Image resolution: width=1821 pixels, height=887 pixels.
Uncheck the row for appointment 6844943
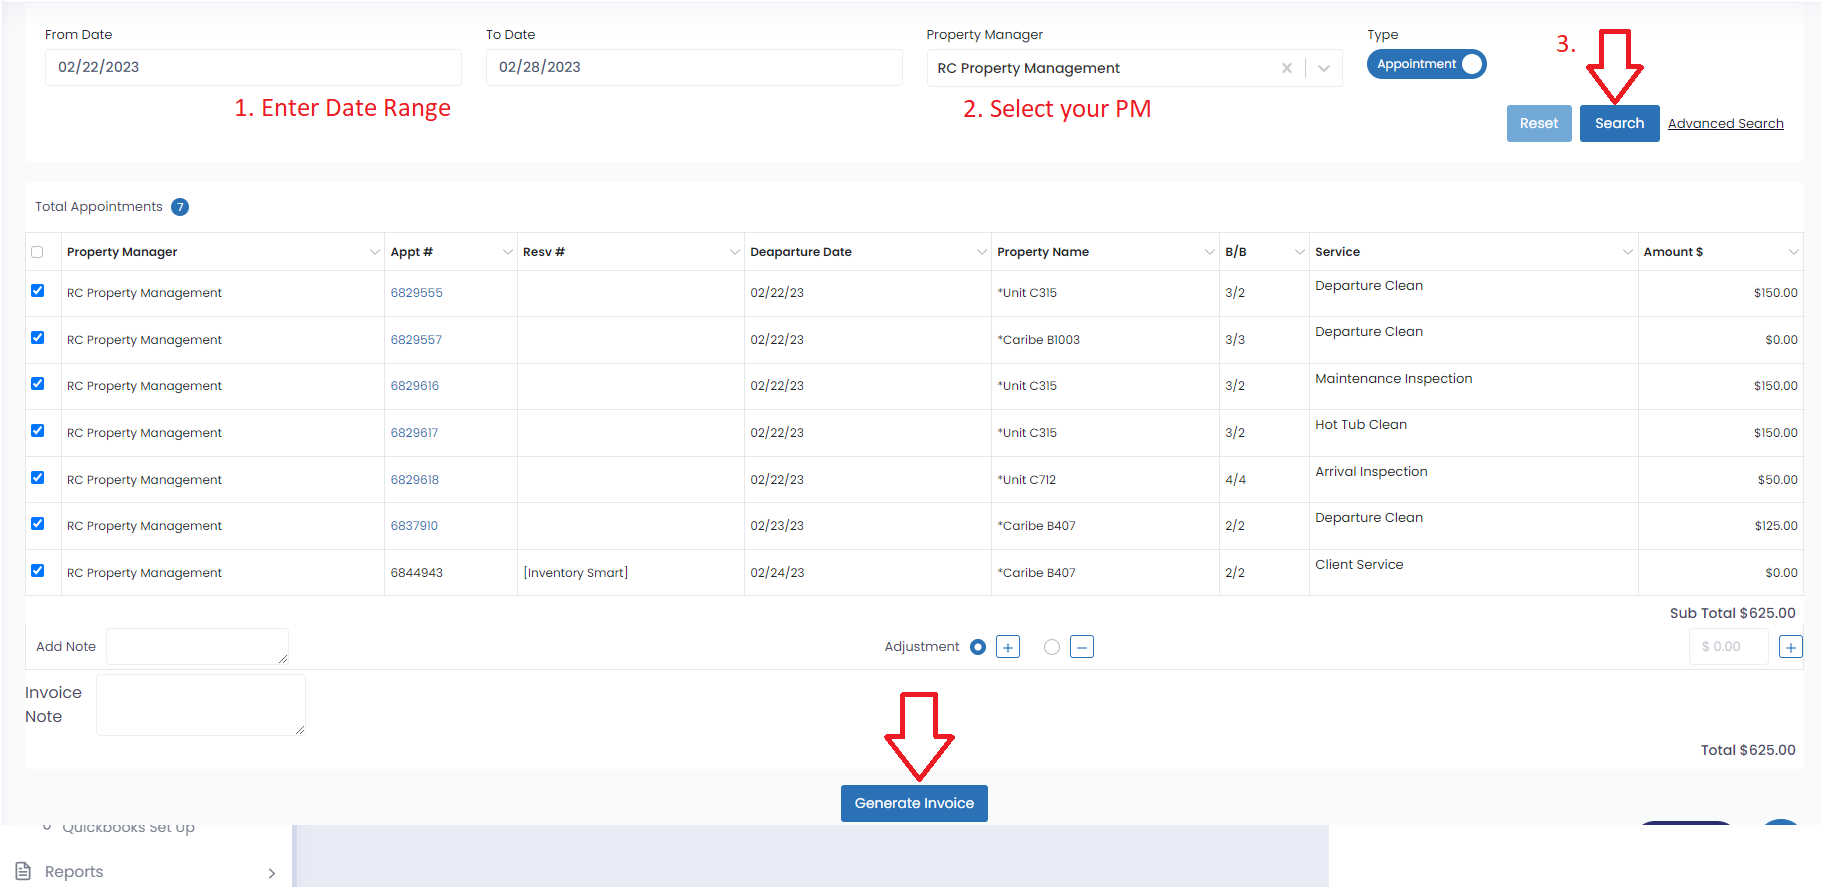[x=37, y=570]
